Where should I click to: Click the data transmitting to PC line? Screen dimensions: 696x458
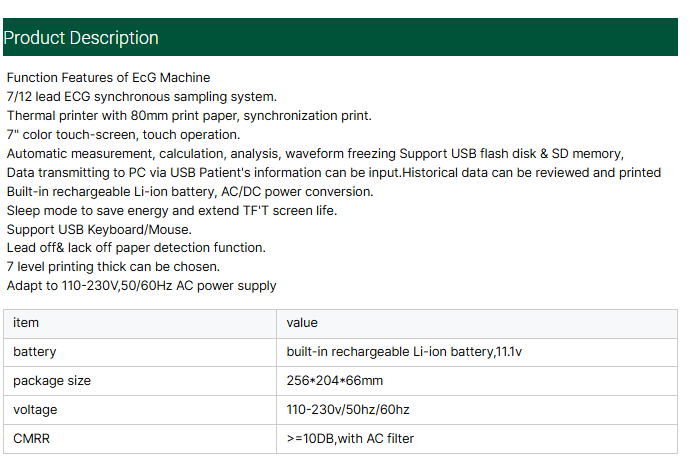(x=333, y=172)
